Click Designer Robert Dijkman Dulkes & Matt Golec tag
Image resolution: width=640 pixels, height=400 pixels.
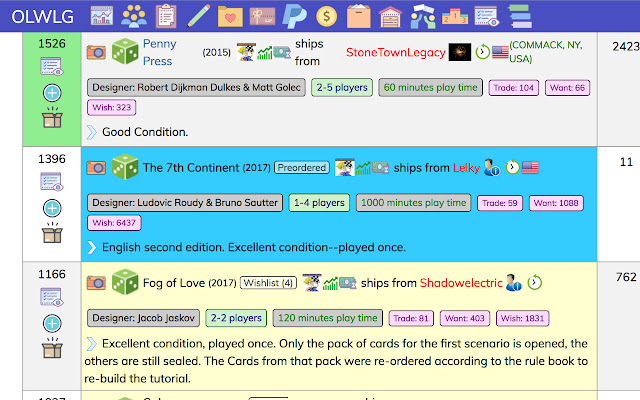coord(196,87)
